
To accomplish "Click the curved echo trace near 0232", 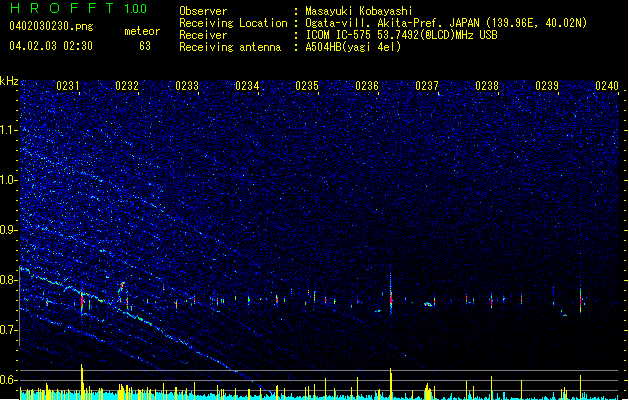I will click(x=120, y=290).
